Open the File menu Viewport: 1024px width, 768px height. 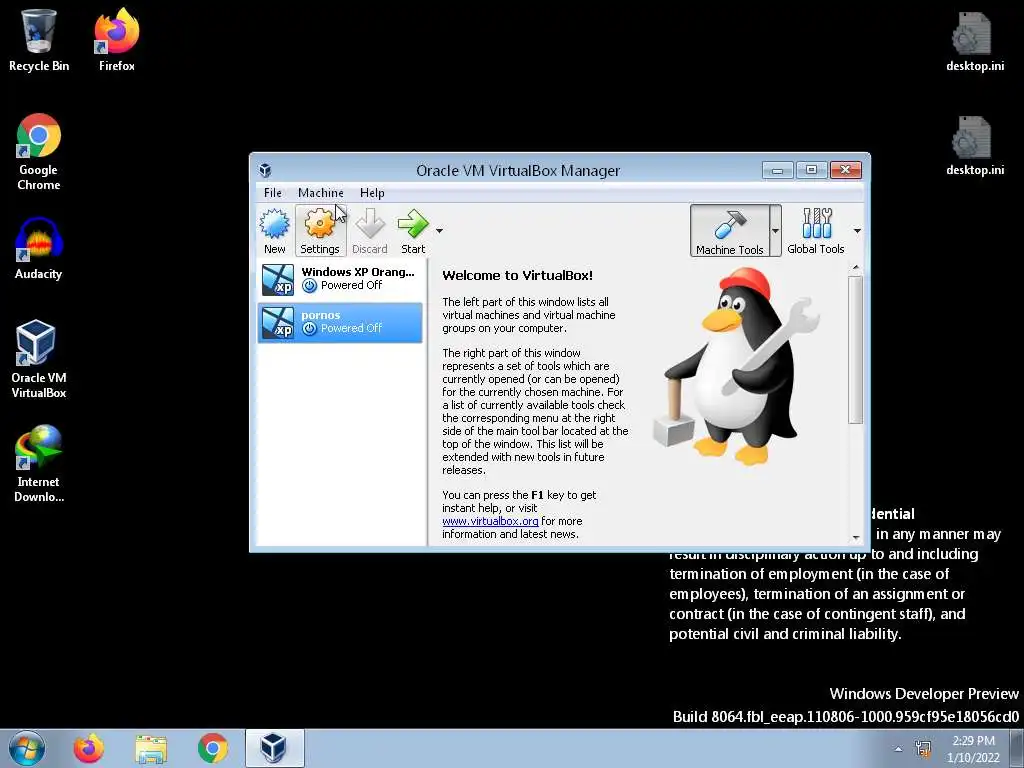(x=272, y=193)
